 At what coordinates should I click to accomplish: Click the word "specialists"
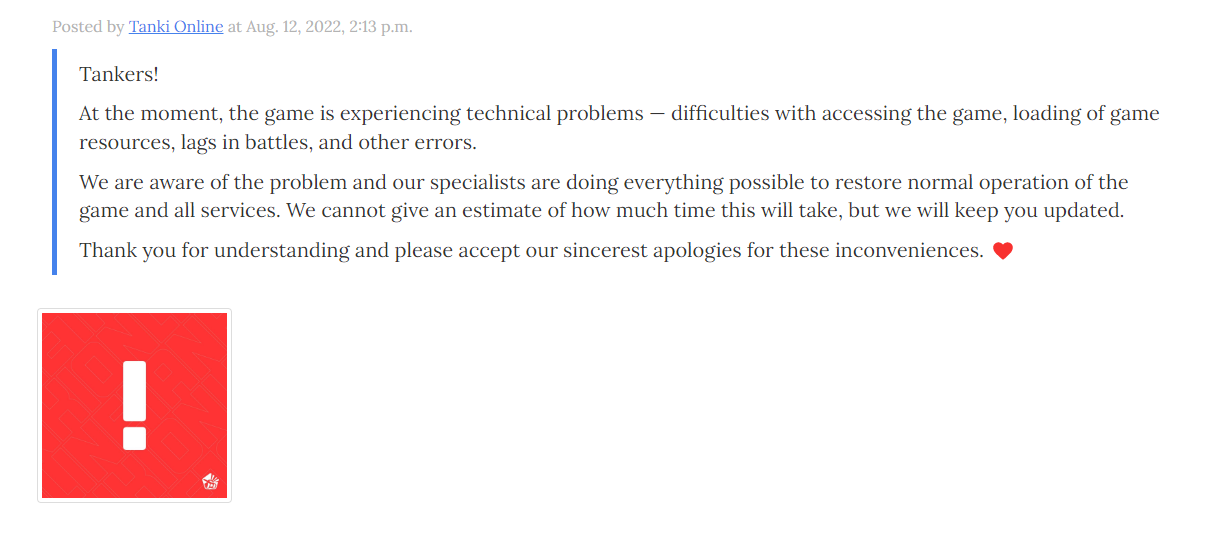(478, 183)
